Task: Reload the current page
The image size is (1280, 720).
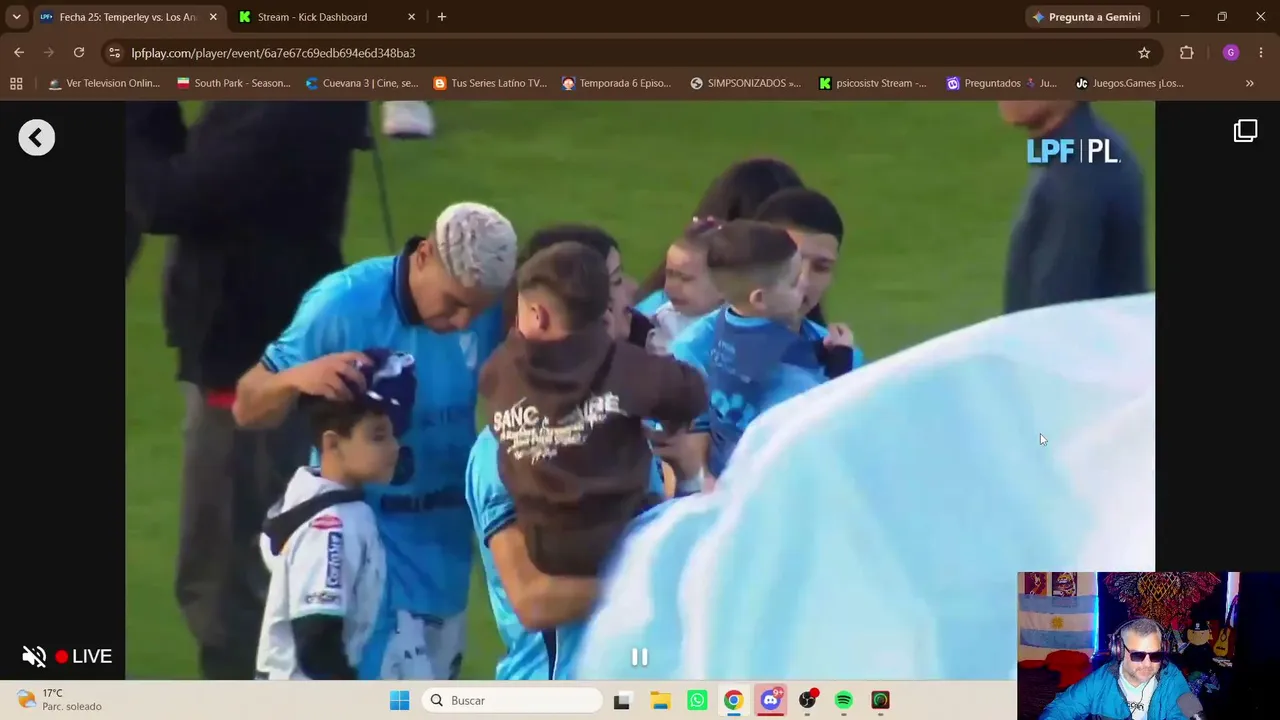Action: click(x=79, y=53)
